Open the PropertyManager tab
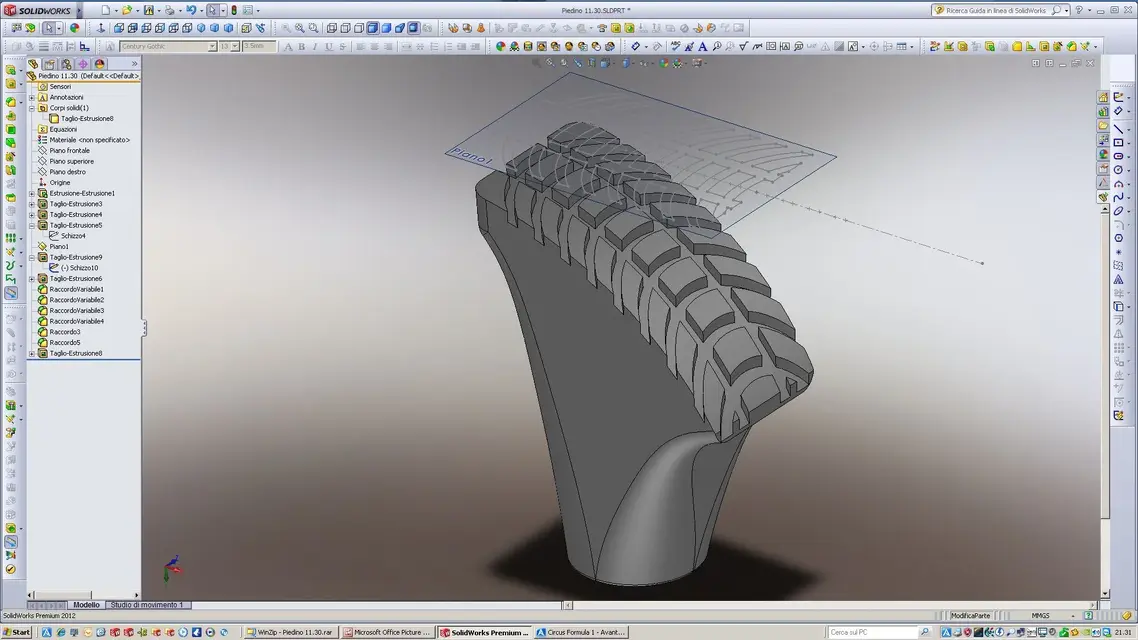Viewport: 1138px width, 640px height. click(x=50, y=64)
